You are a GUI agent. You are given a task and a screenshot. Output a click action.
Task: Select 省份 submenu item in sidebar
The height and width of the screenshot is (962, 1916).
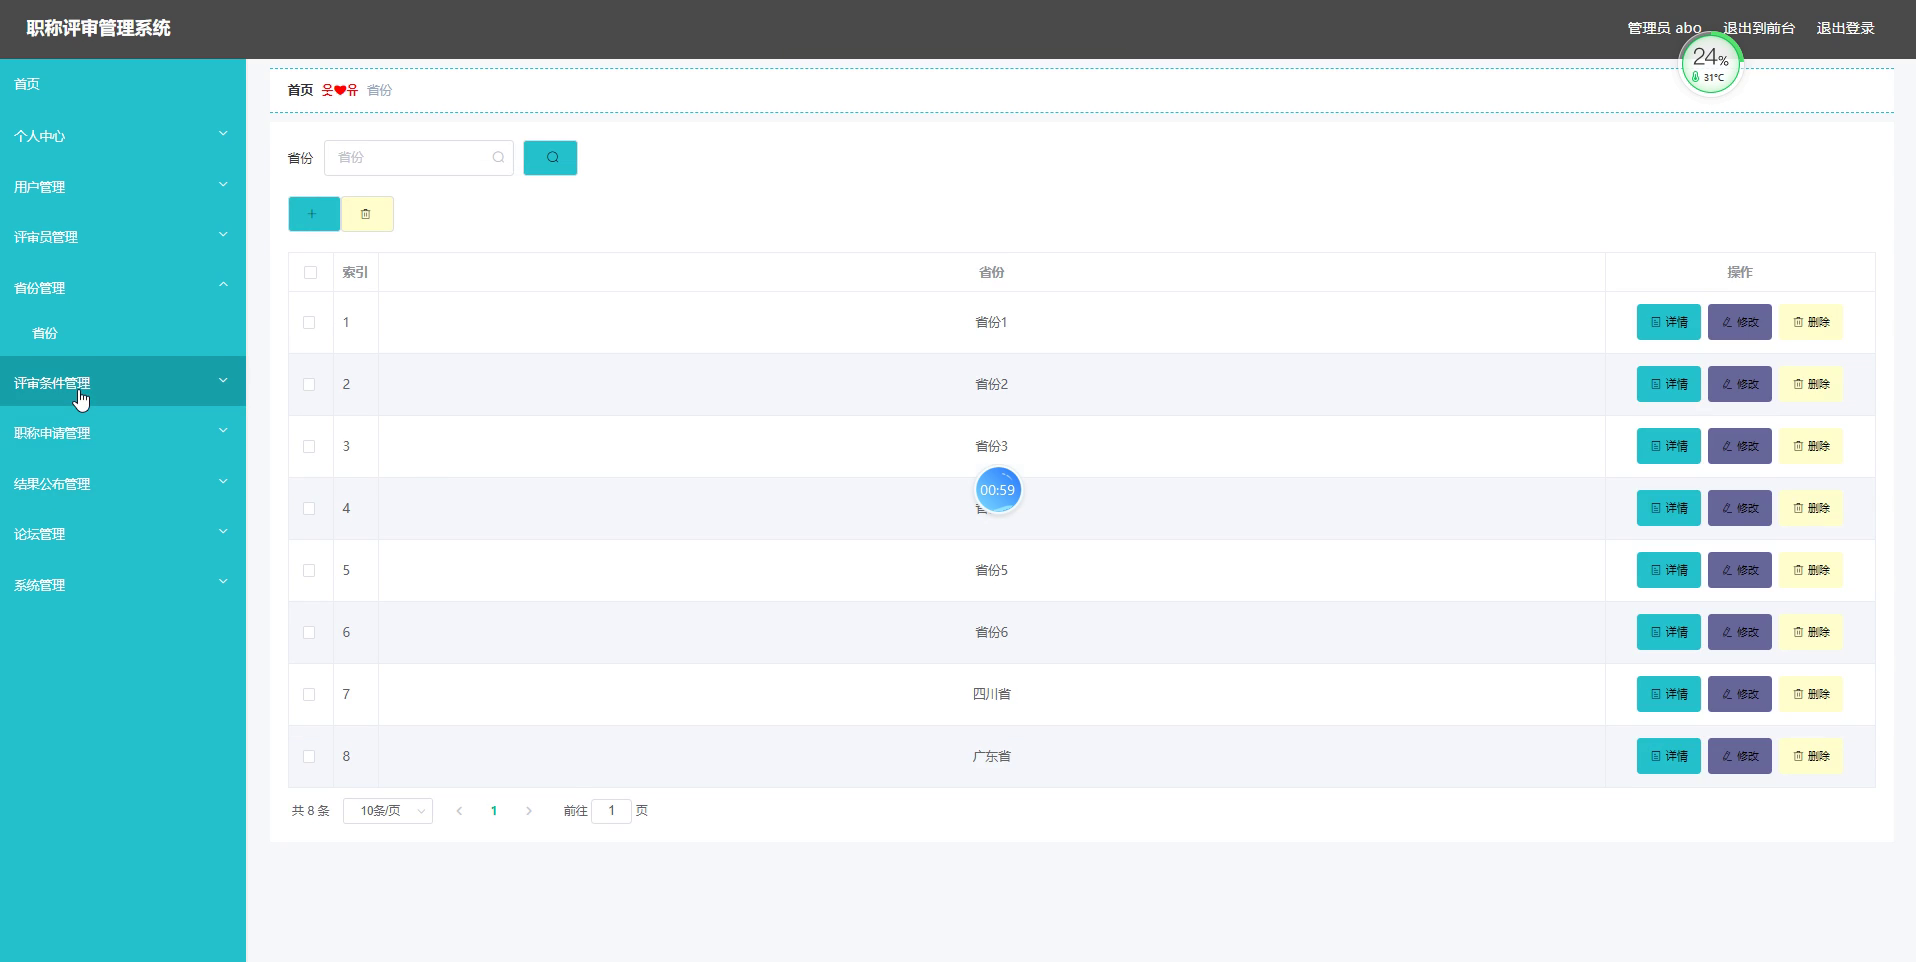122,334
